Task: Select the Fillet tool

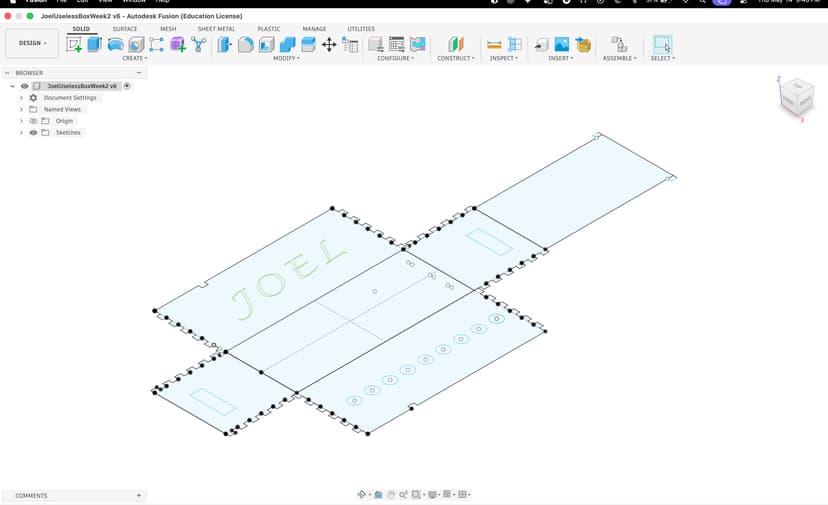Action: (246, 44)
